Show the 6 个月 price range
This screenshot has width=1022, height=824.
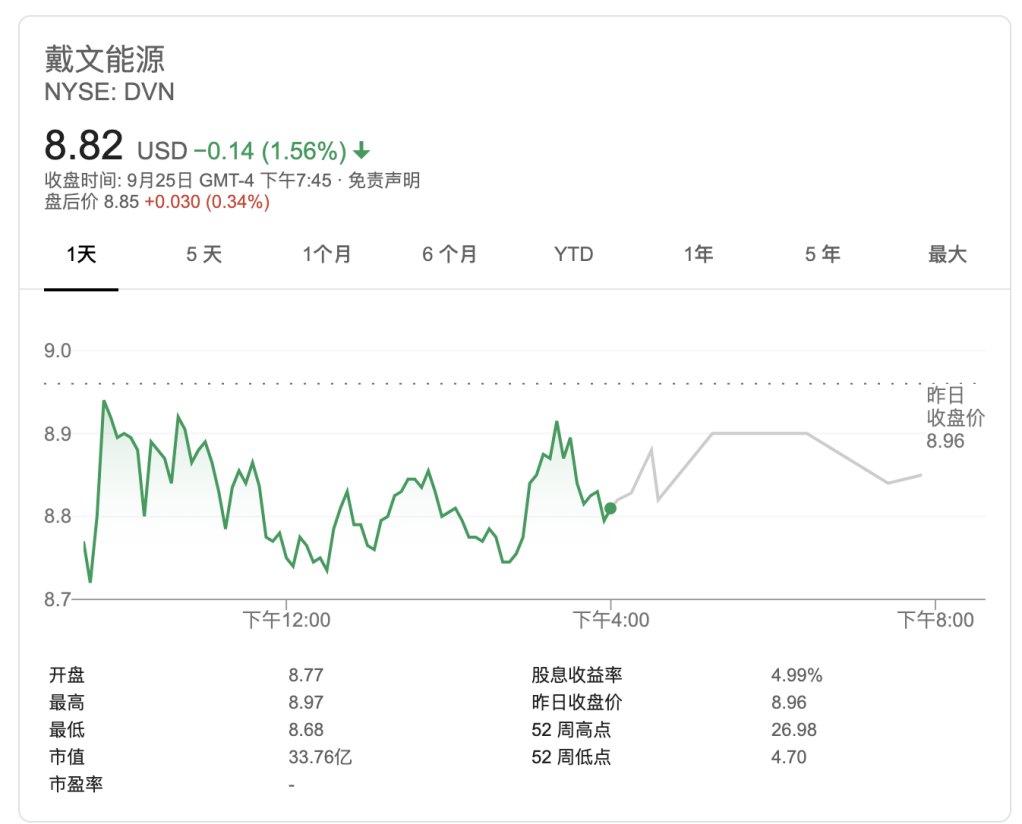click(x=449, y=254)
